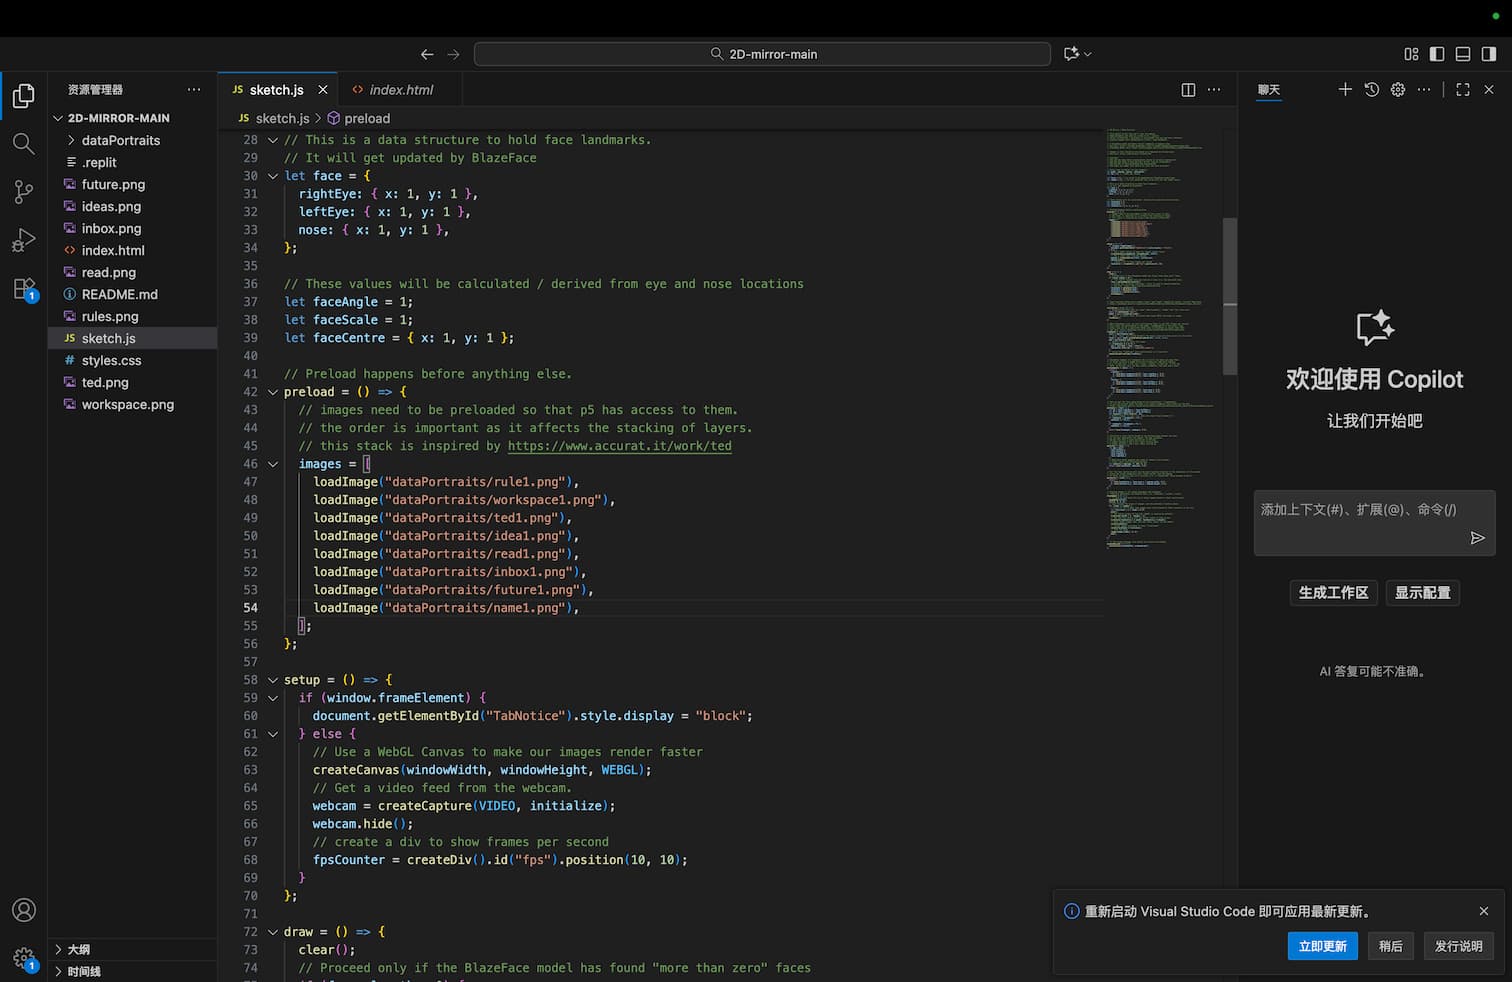Expand the dataPortraits folder
The width and height of the screenshot is (1512, 982).
(x=120, y=140)
